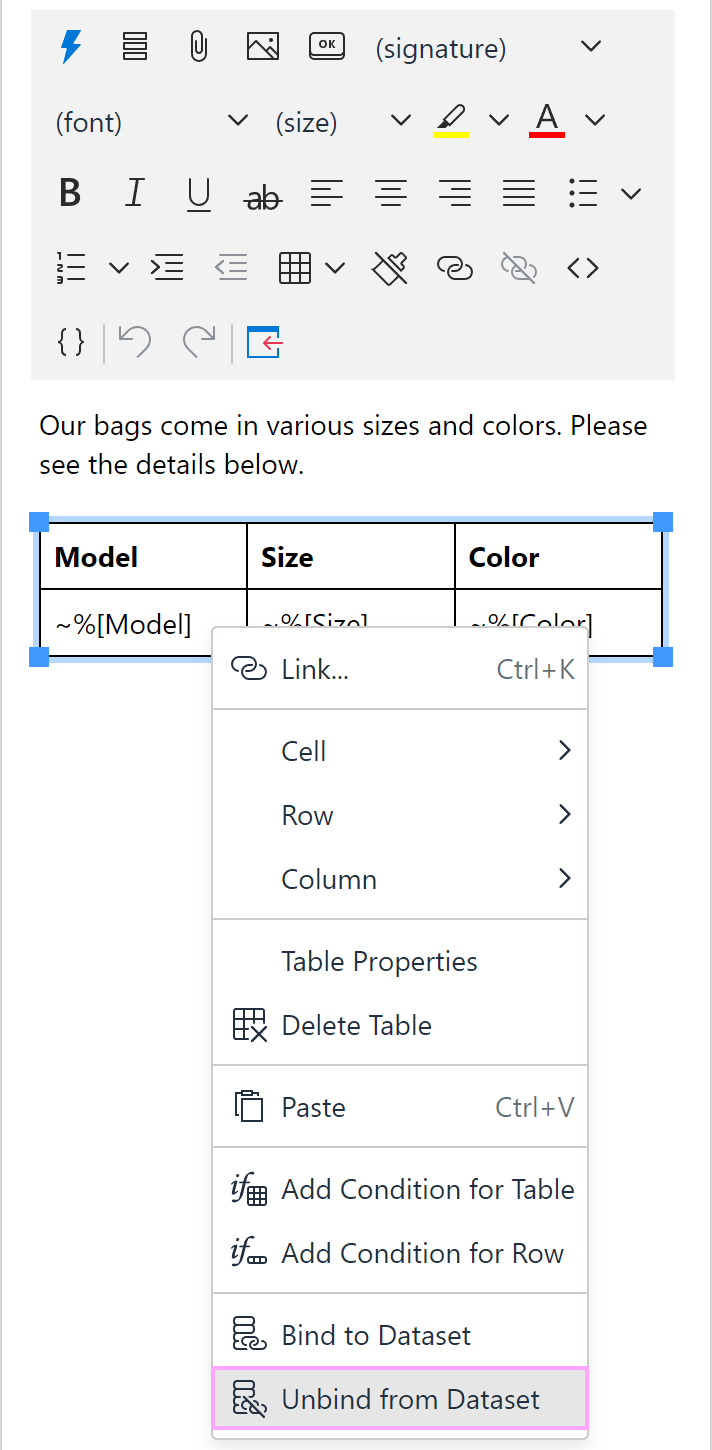This screenshot has height=1450, width=712.
Task: Click the undo arrow icon
Action: pos(134,342)
